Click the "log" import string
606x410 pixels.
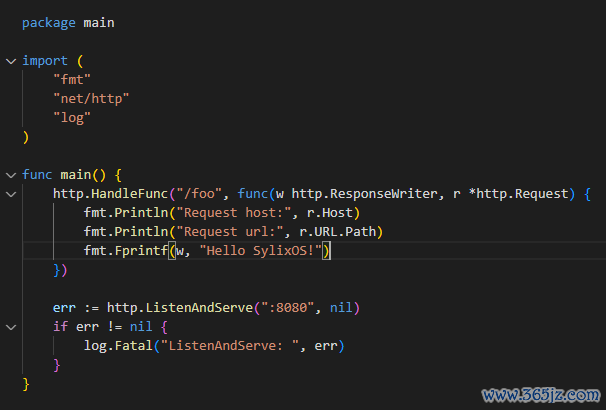(x=72, y=118)
